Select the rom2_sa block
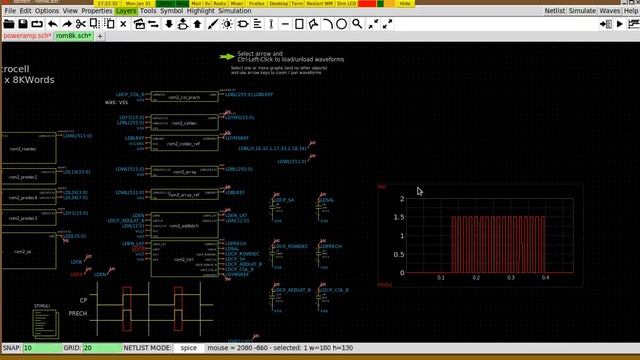The image size is (640, 360). click(x=29, y=252)
